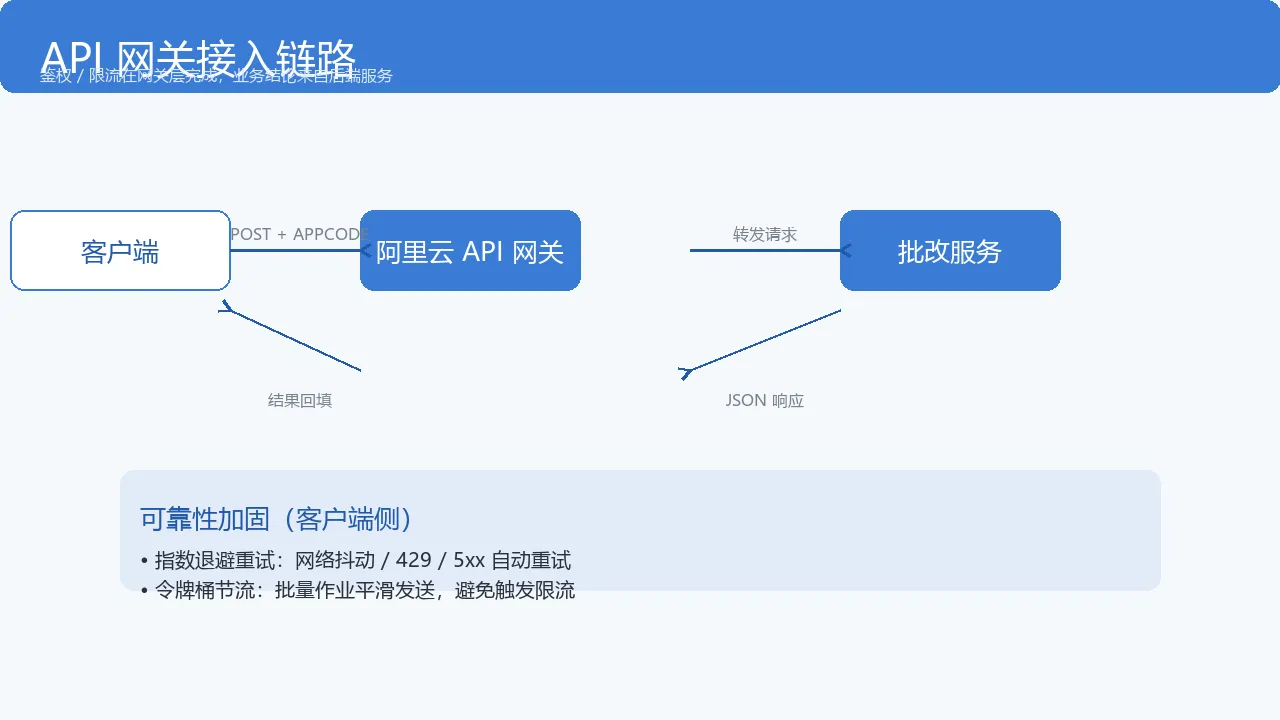The width and height of the screenshot is (1280, 720).
Task: Select the 客户端 box
Action: [120, 250]
